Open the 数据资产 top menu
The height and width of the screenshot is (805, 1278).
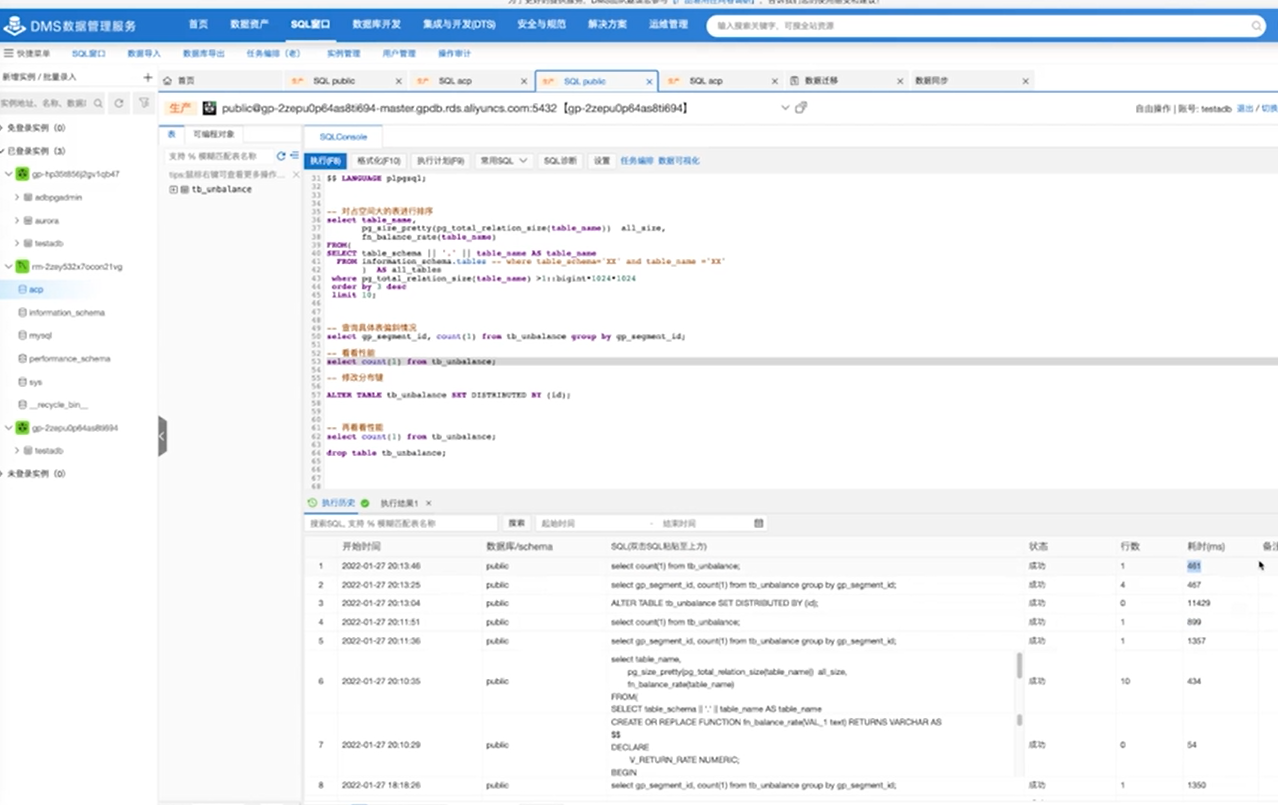point(249,24)
